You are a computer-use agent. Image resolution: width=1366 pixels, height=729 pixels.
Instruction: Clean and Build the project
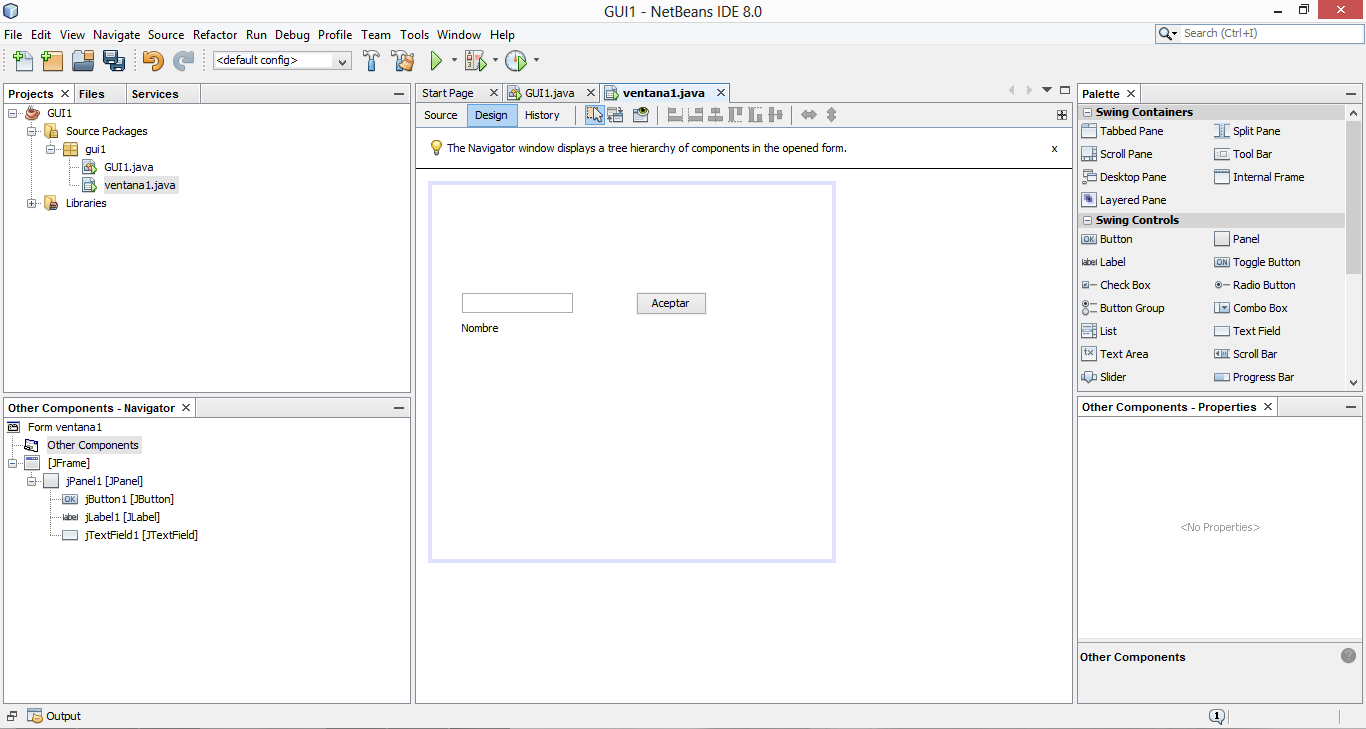(403, 60)
